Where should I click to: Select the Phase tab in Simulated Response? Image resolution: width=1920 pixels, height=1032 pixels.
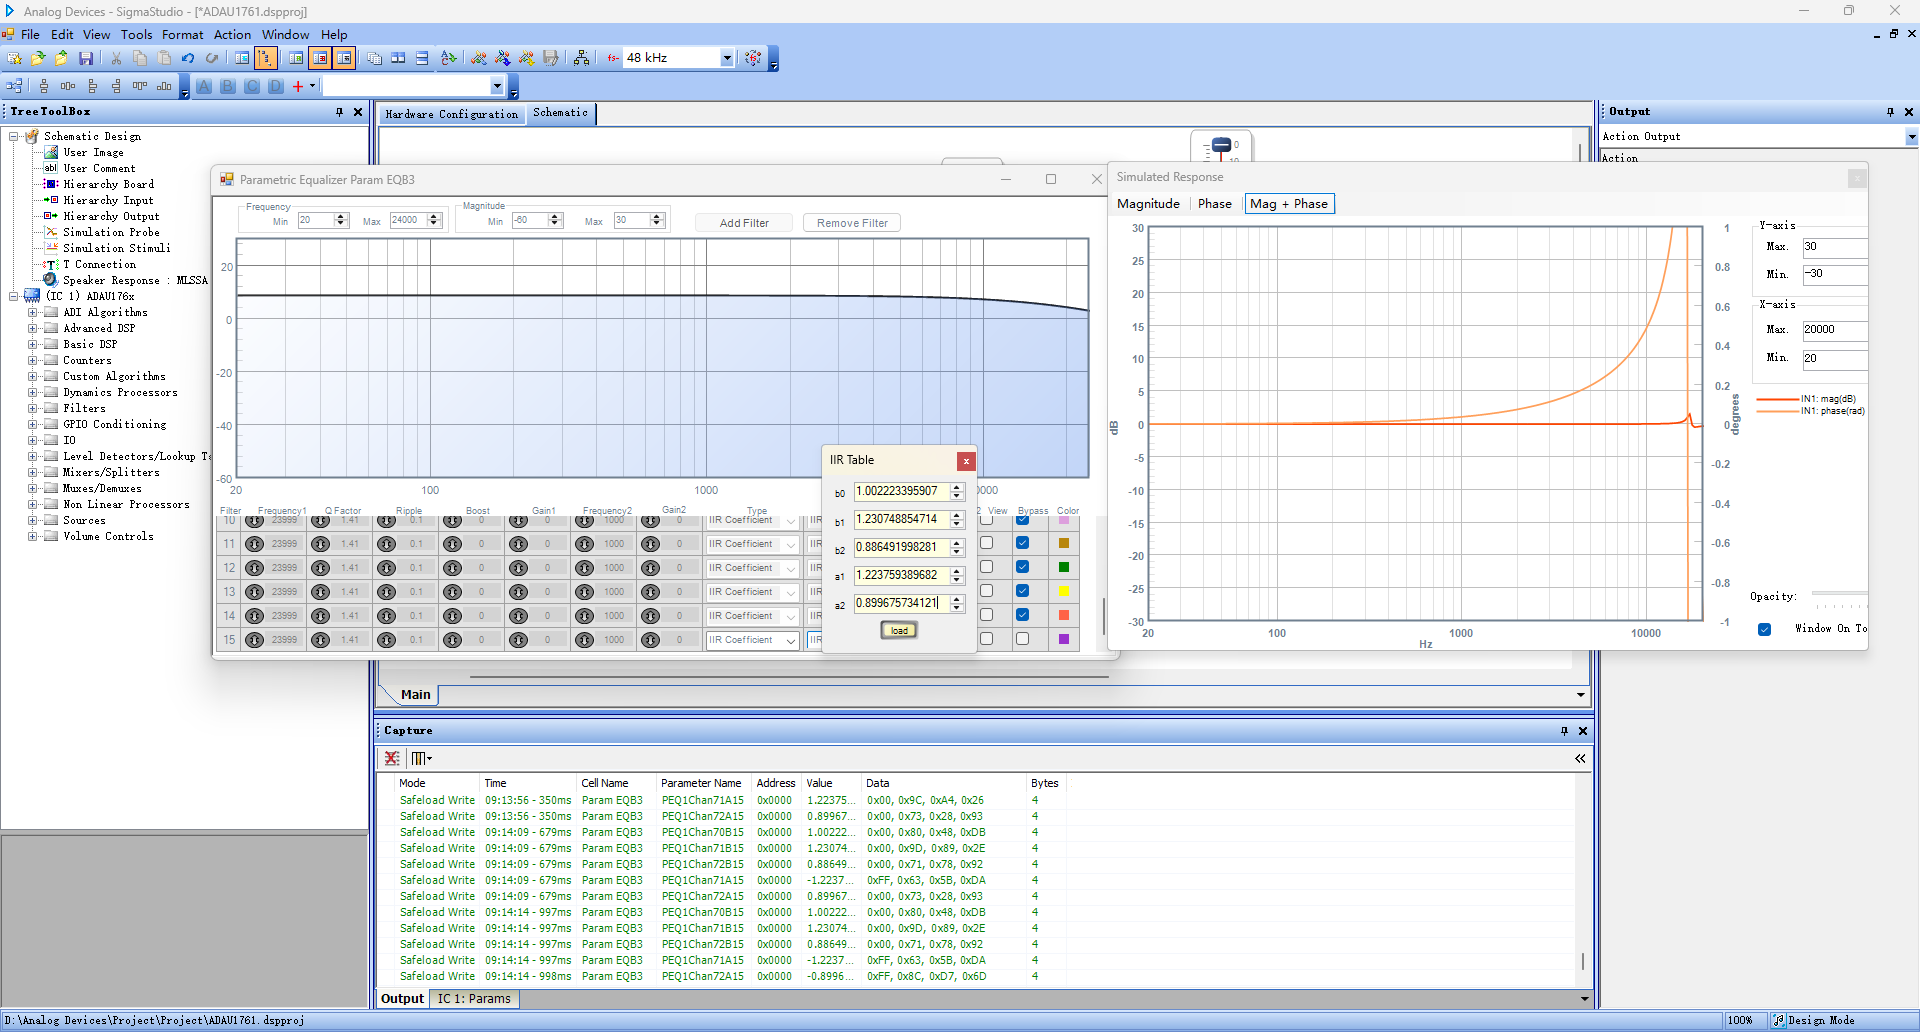click(1214, 204)
